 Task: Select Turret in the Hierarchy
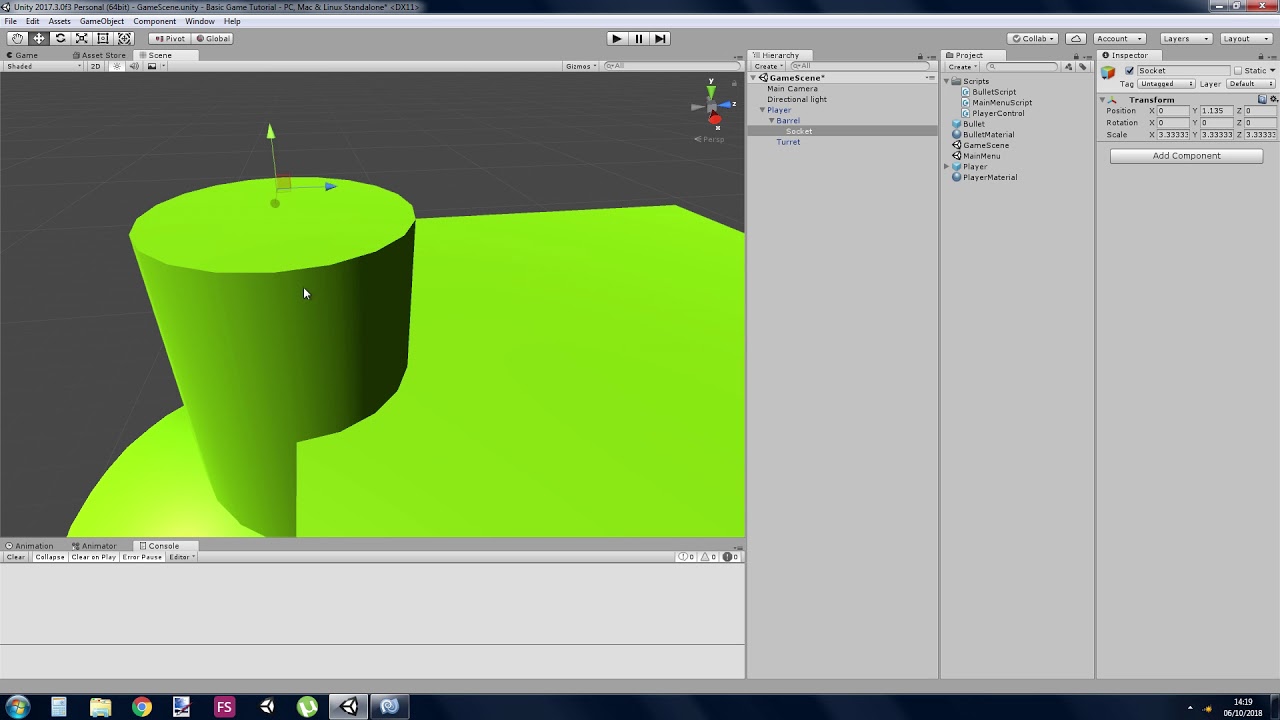788,142
